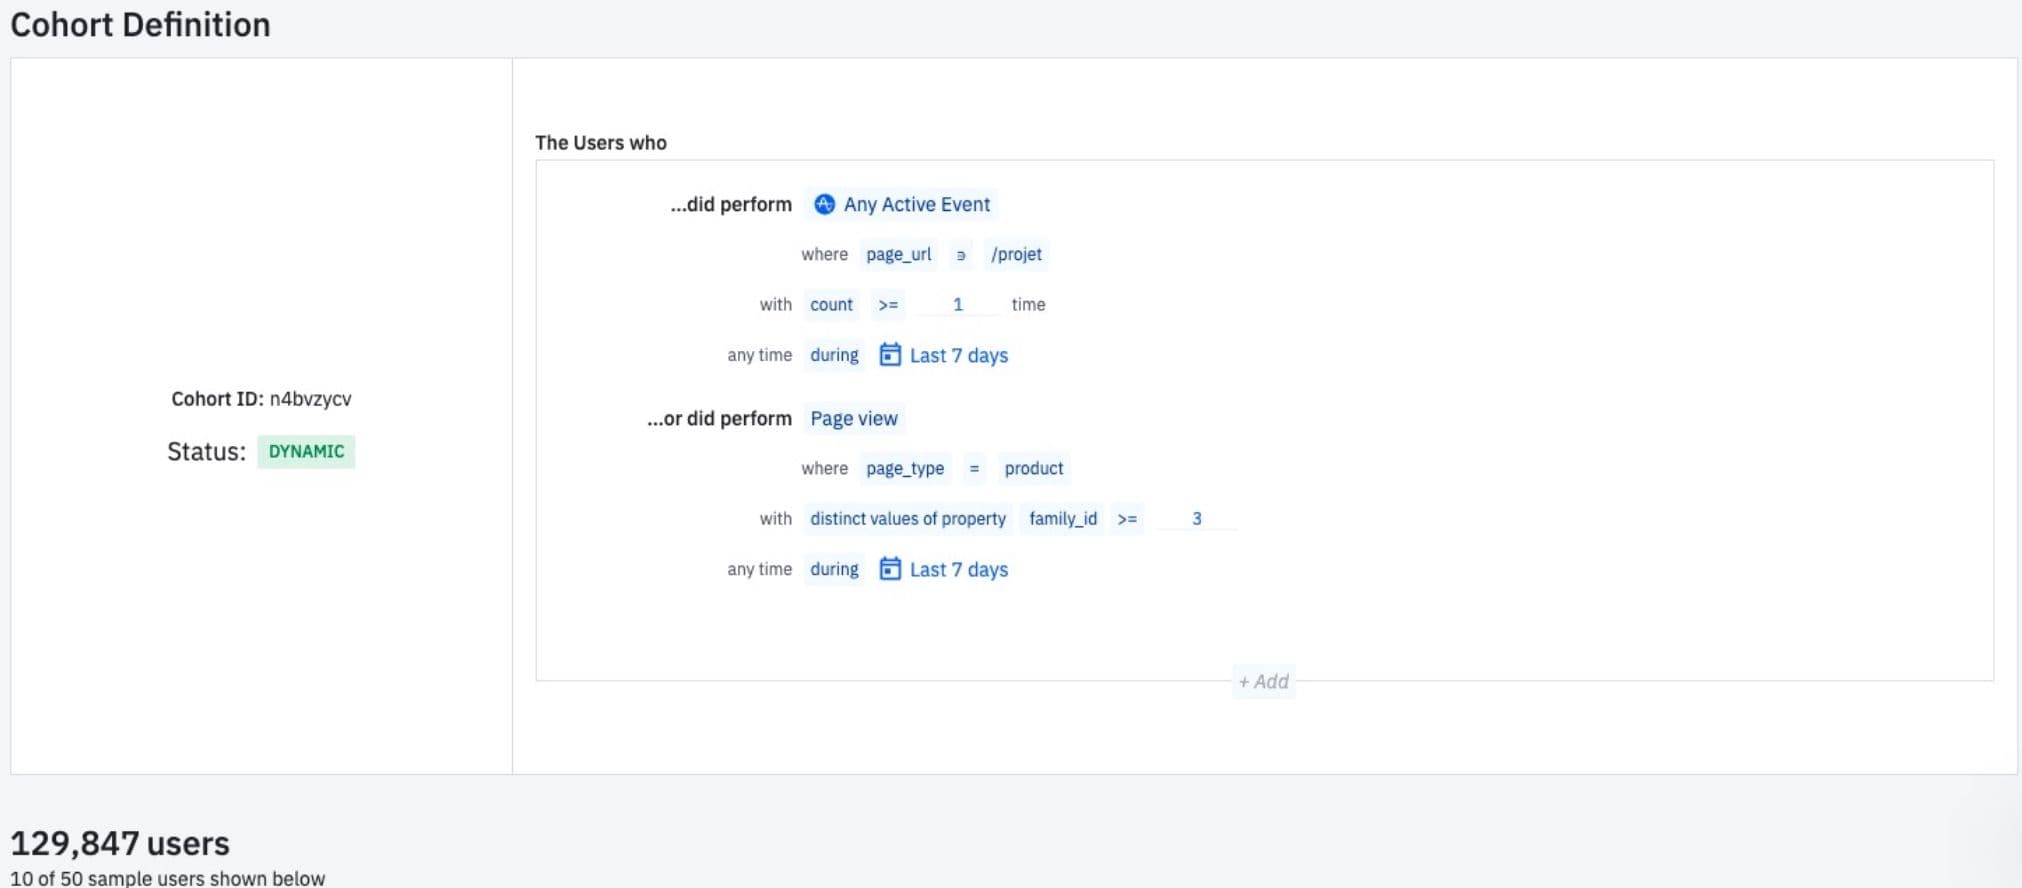Select the Page view event chip
Screen dimensions: 2022x888
853,418
